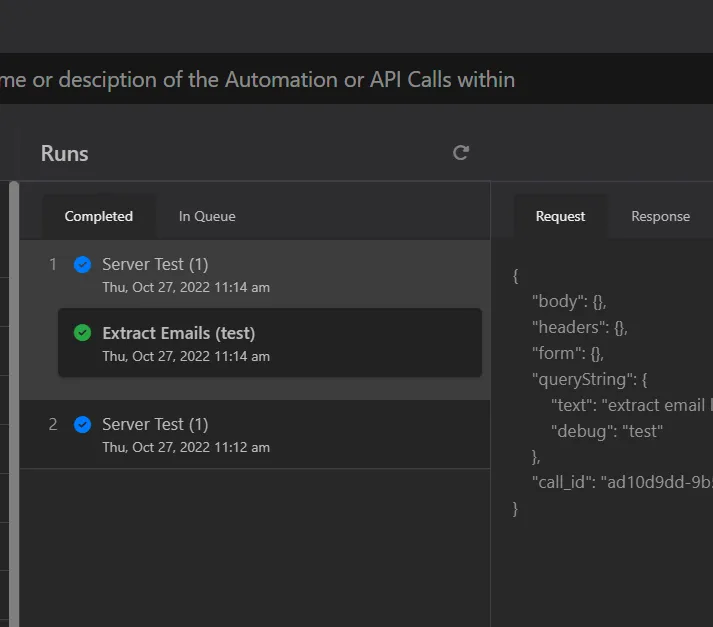
Task: Click the search field about Automation or API Calls
Action: (x=356, y=79)
